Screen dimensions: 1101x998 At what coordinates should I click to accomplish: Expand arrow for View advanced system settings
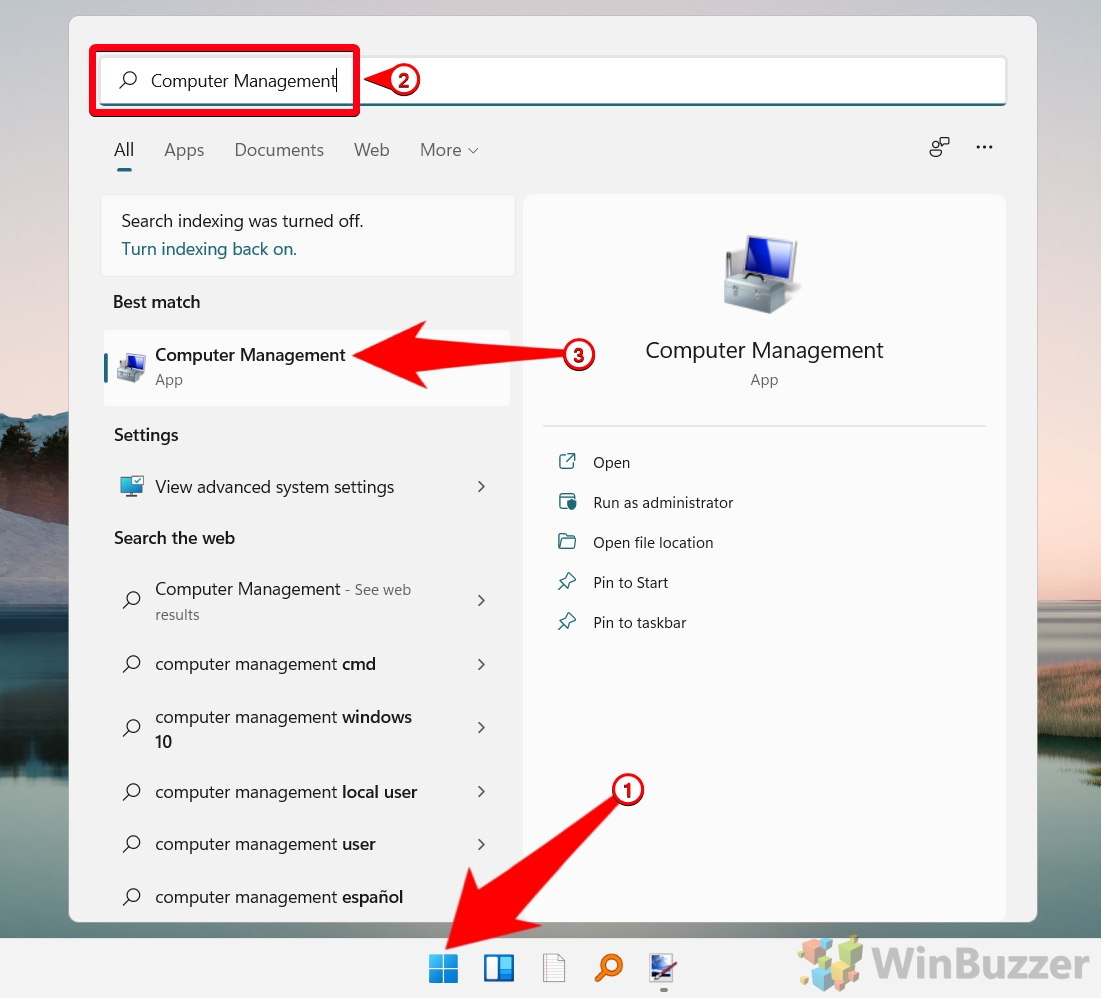point(481,486)
